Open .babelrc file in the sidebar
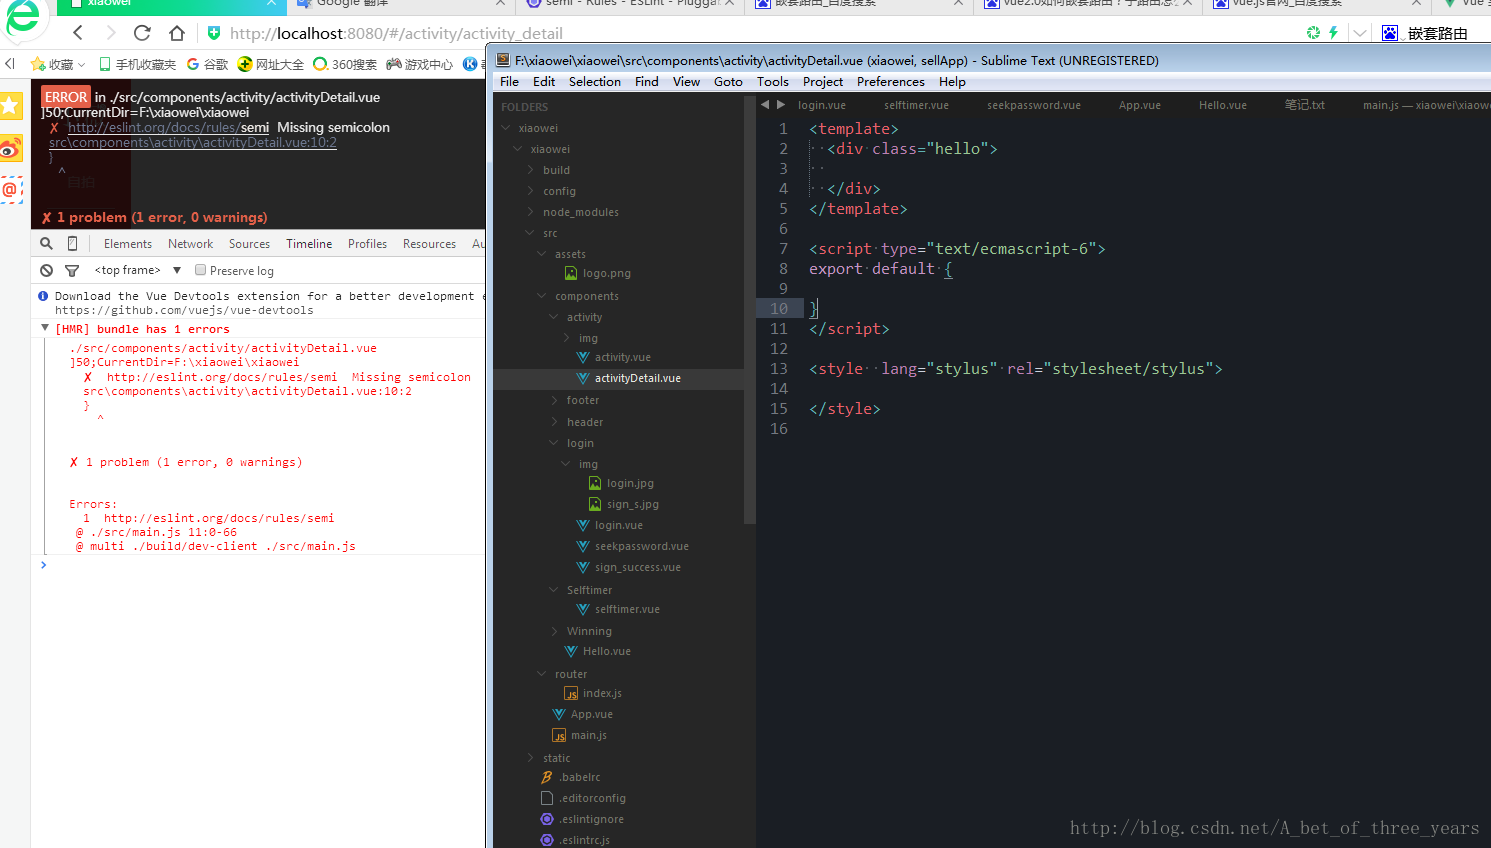The height and width of the screenshot is (848, 1491). [x=579, y=777]
